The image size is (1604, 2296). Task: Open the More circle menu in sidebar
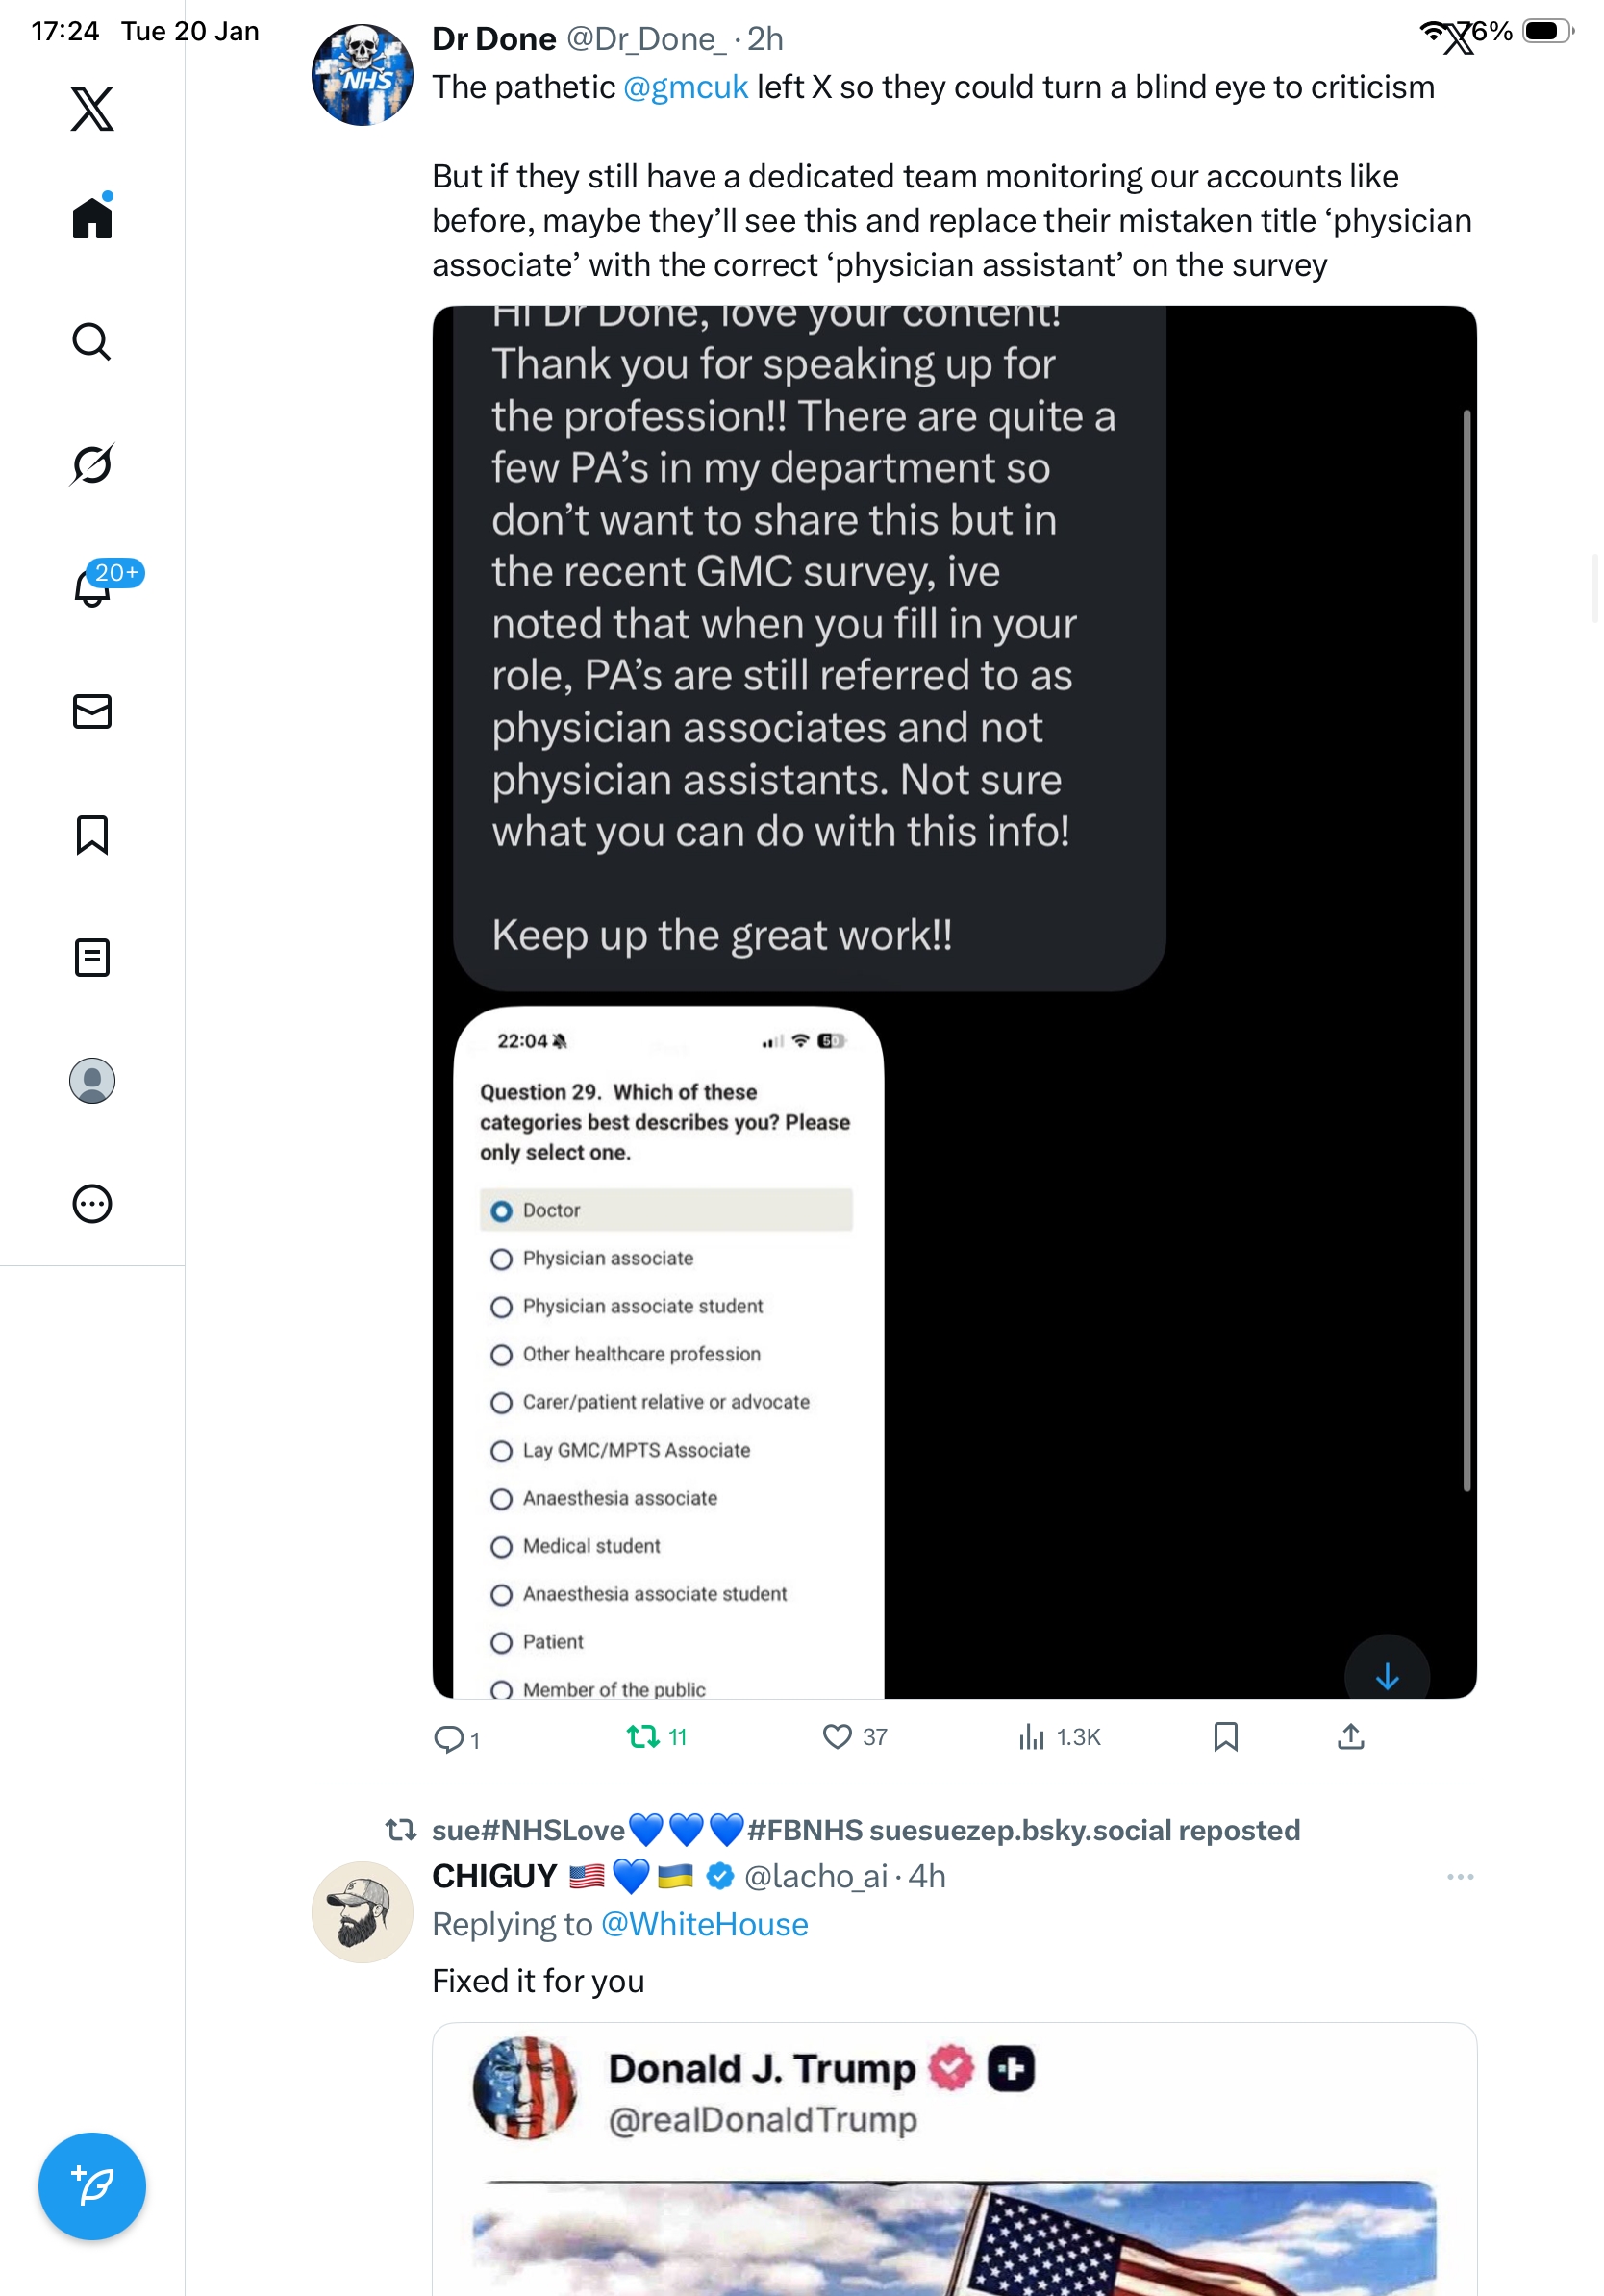92,1204
